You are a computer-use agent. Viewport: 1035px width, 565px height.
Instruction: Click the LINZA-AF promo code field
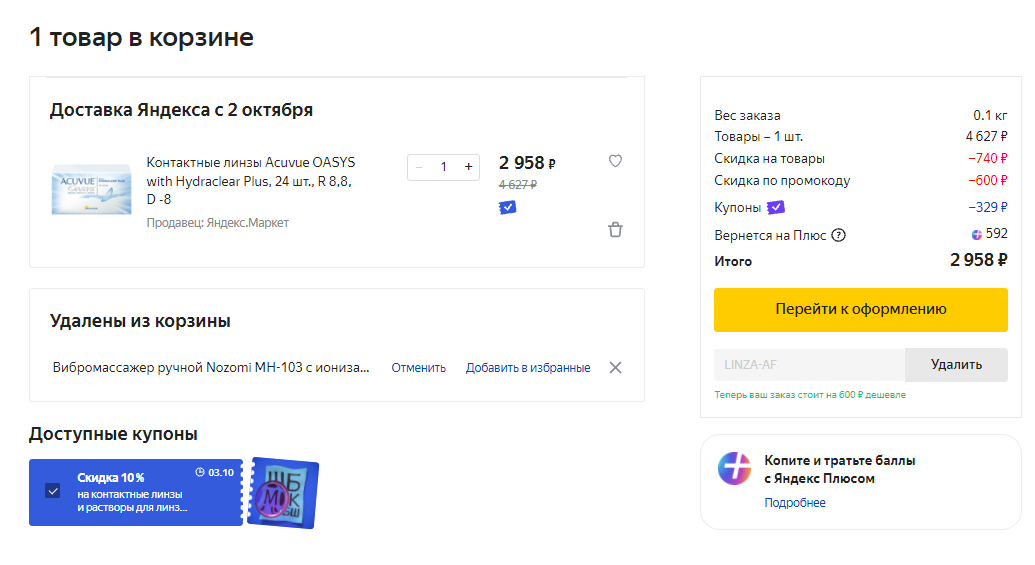[x=809, y=365]
